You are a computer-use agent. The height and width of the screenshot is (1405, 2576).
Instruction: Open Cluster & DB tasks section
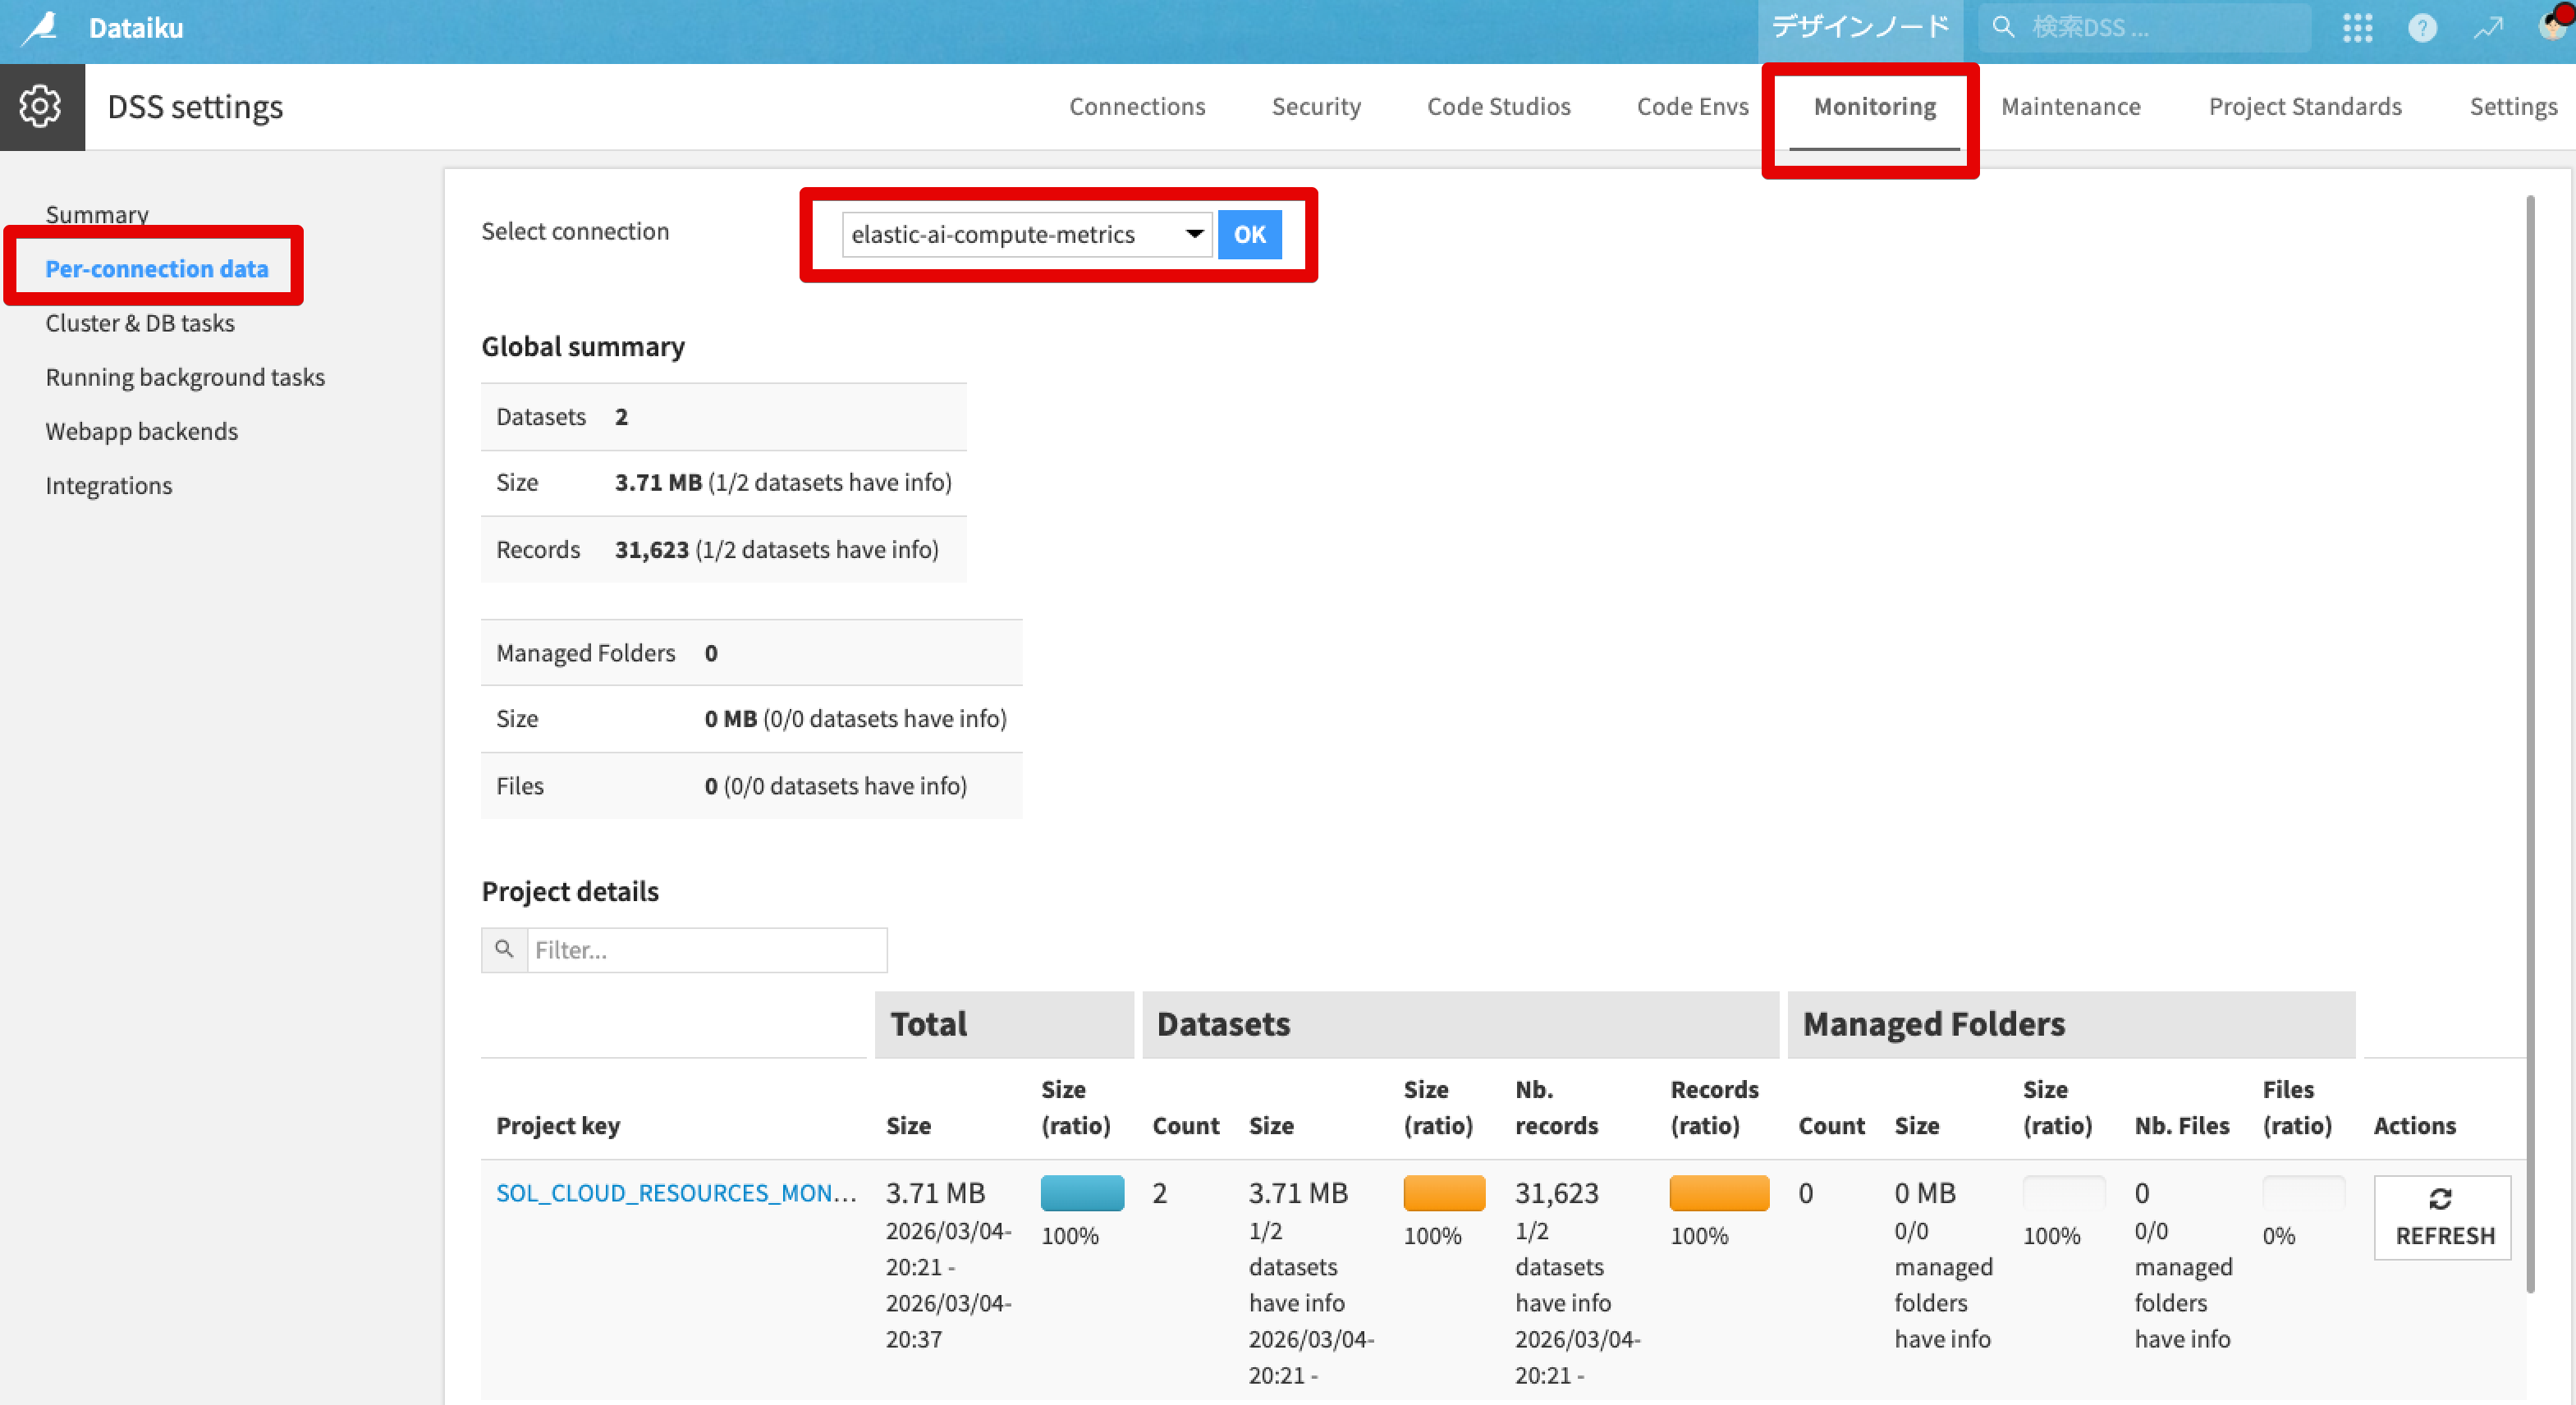pos(140,323)
